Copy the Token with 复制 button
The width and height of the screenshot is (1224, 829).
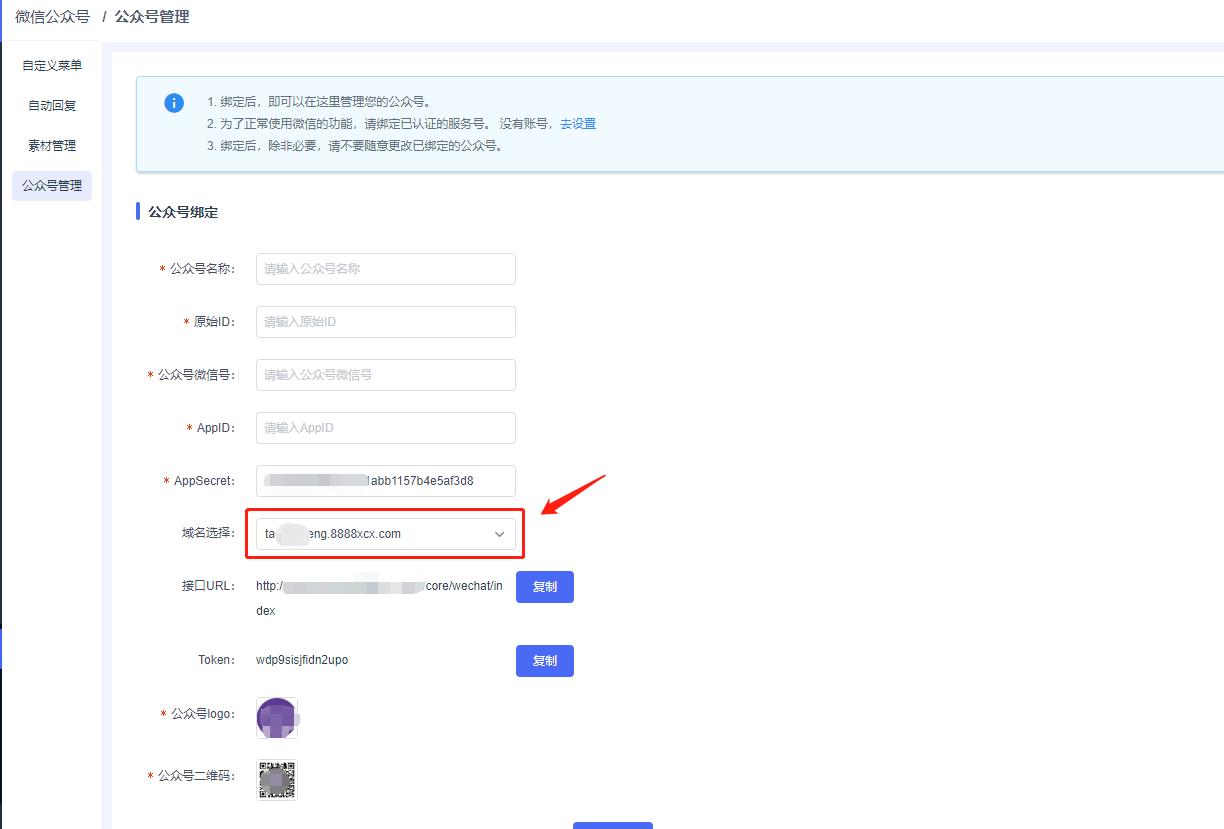(x=545, y=661)
